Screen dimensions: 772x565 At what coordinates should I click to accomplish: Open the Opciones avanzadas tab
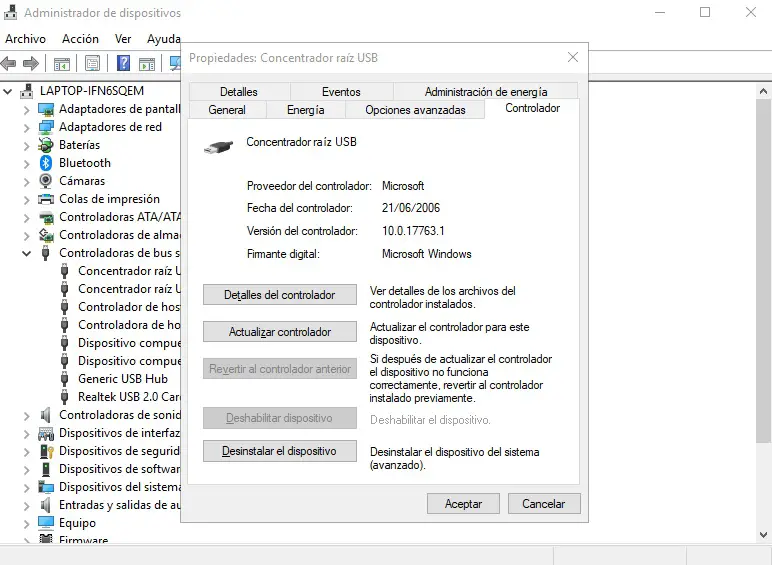[x=415, y=110]
